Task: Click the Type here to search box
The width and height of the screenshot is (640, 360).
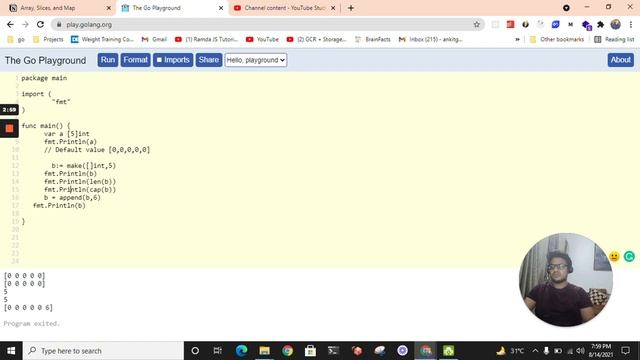Action: pos(103,351)
